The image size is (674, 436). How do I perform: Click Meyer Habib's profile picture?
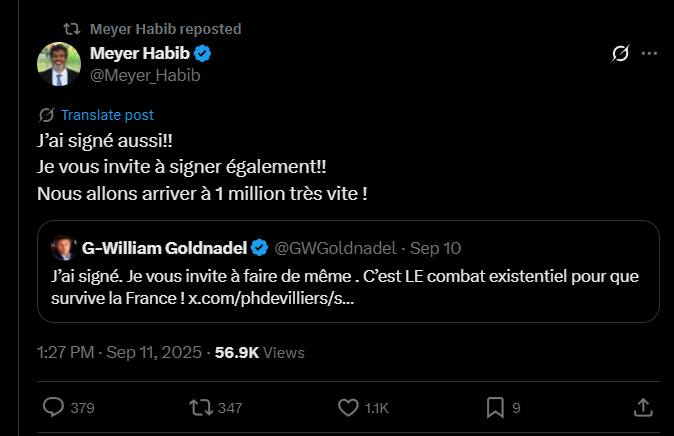[x=59, y=64]
